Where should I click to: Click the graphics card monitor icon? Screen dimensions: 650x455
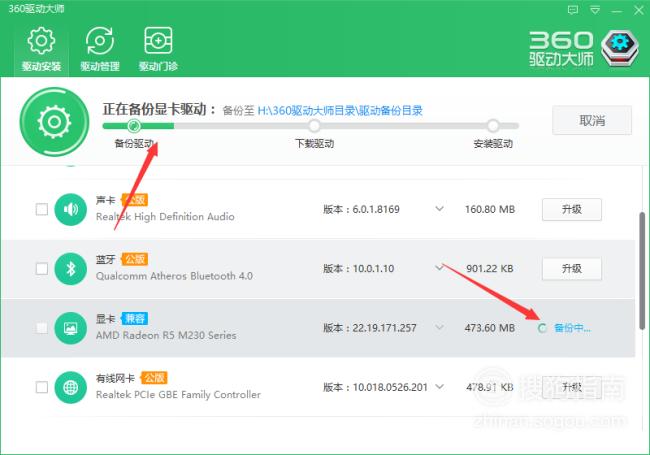click(70, 328)
